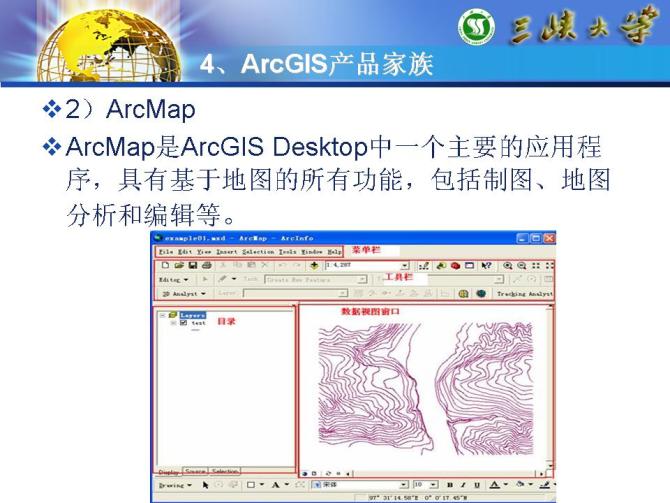The width and height of the screenshot is (670, 503).
Task: Switch to the Source tab in table of contents
Action: (195, 471)
